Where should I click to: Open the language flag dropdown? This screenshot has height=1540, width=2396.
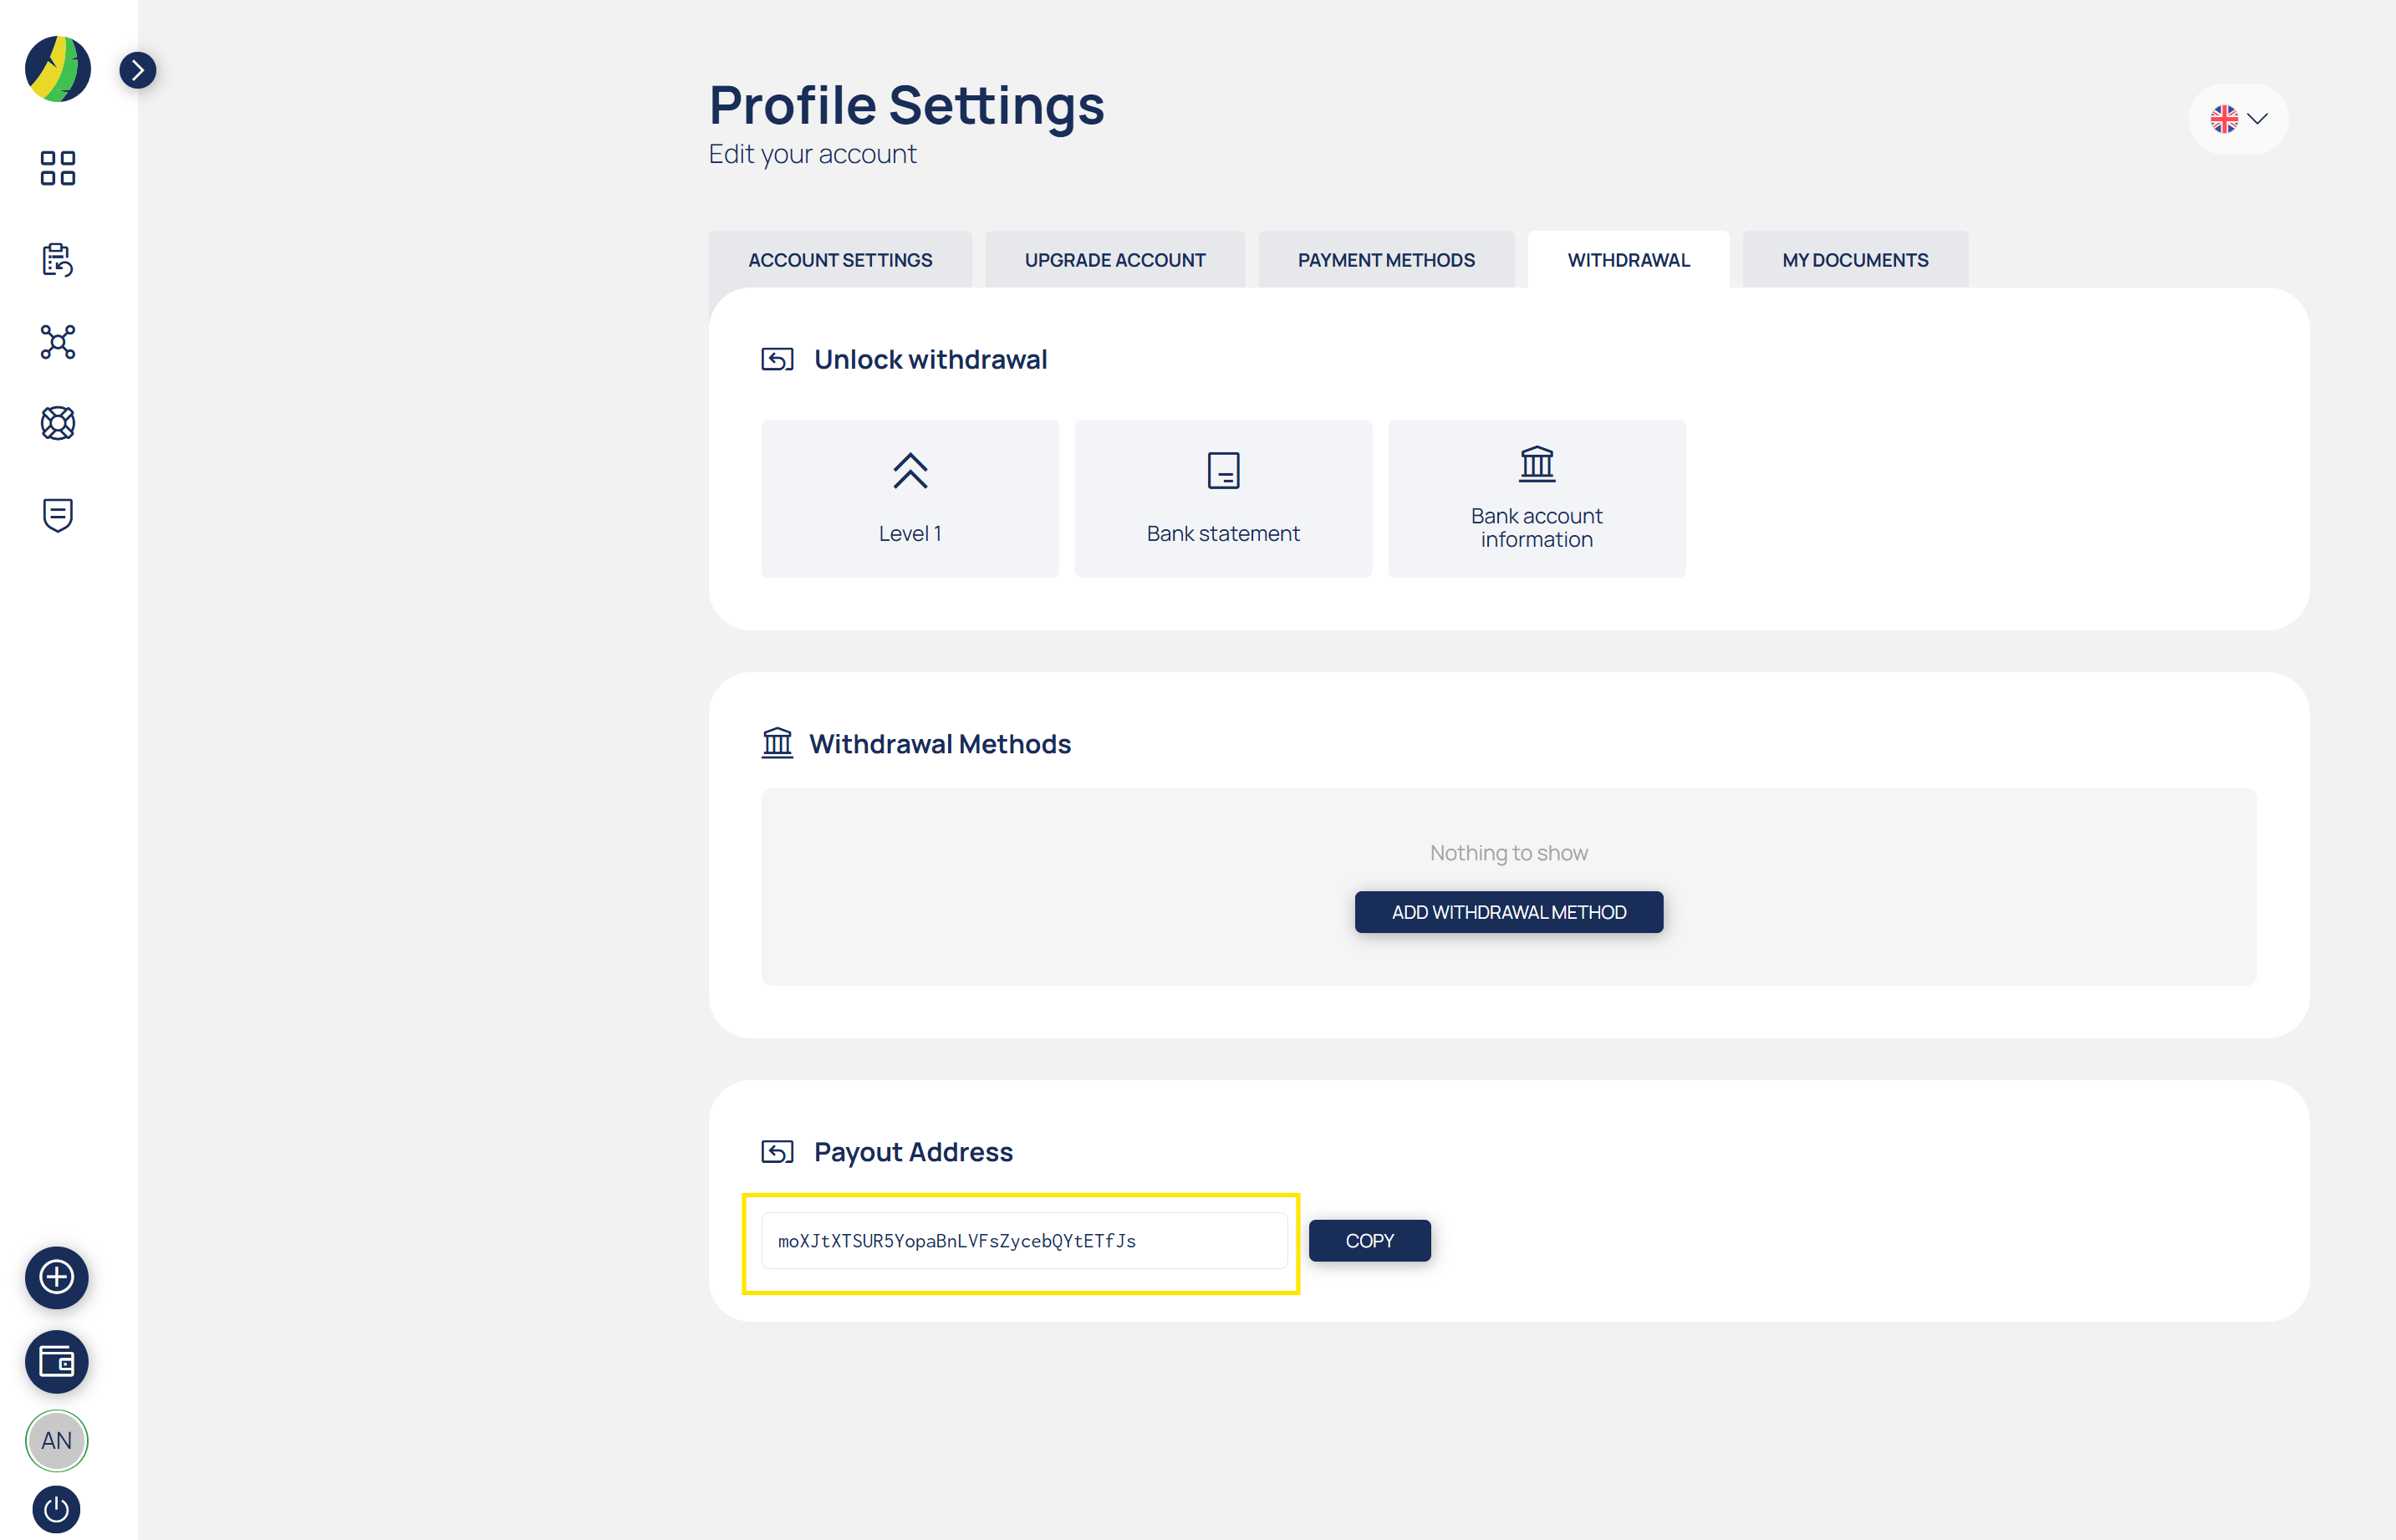point(2238,119)
